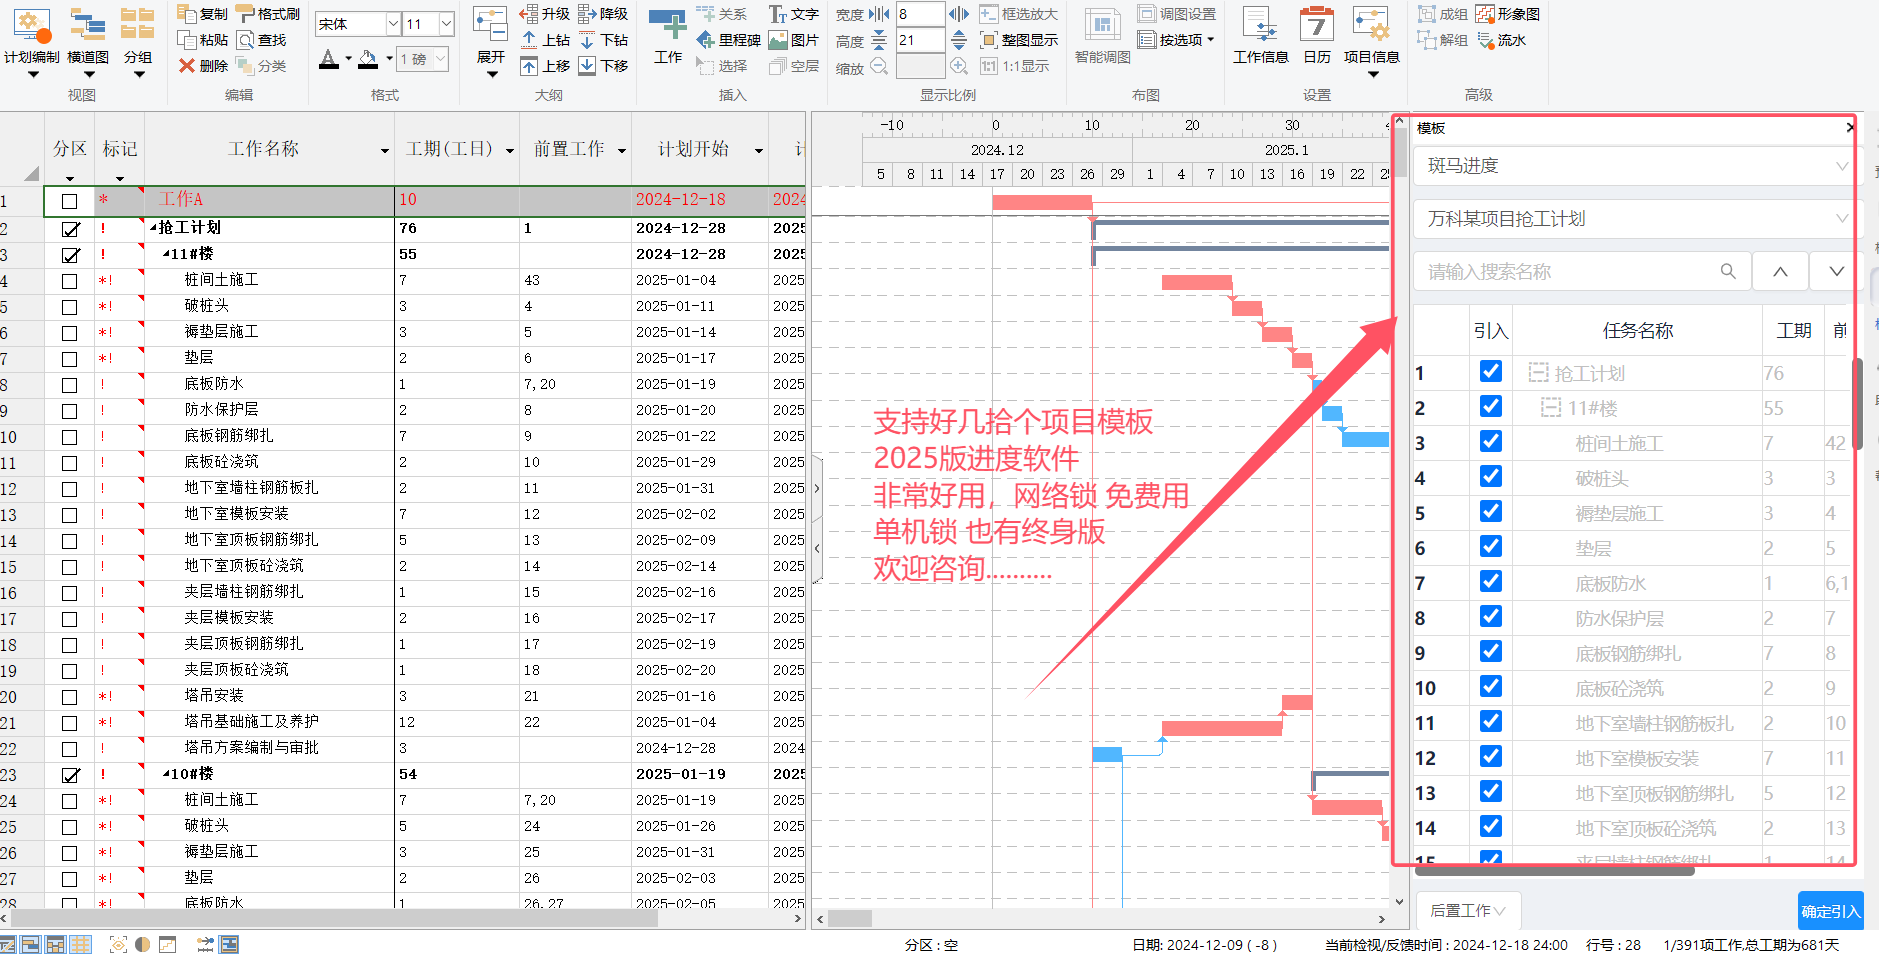The width and height of the screenshot is (1879, 956).
Task: Expand the 万科某项目抢工计划 dropdown
Action: (1841, 219)
